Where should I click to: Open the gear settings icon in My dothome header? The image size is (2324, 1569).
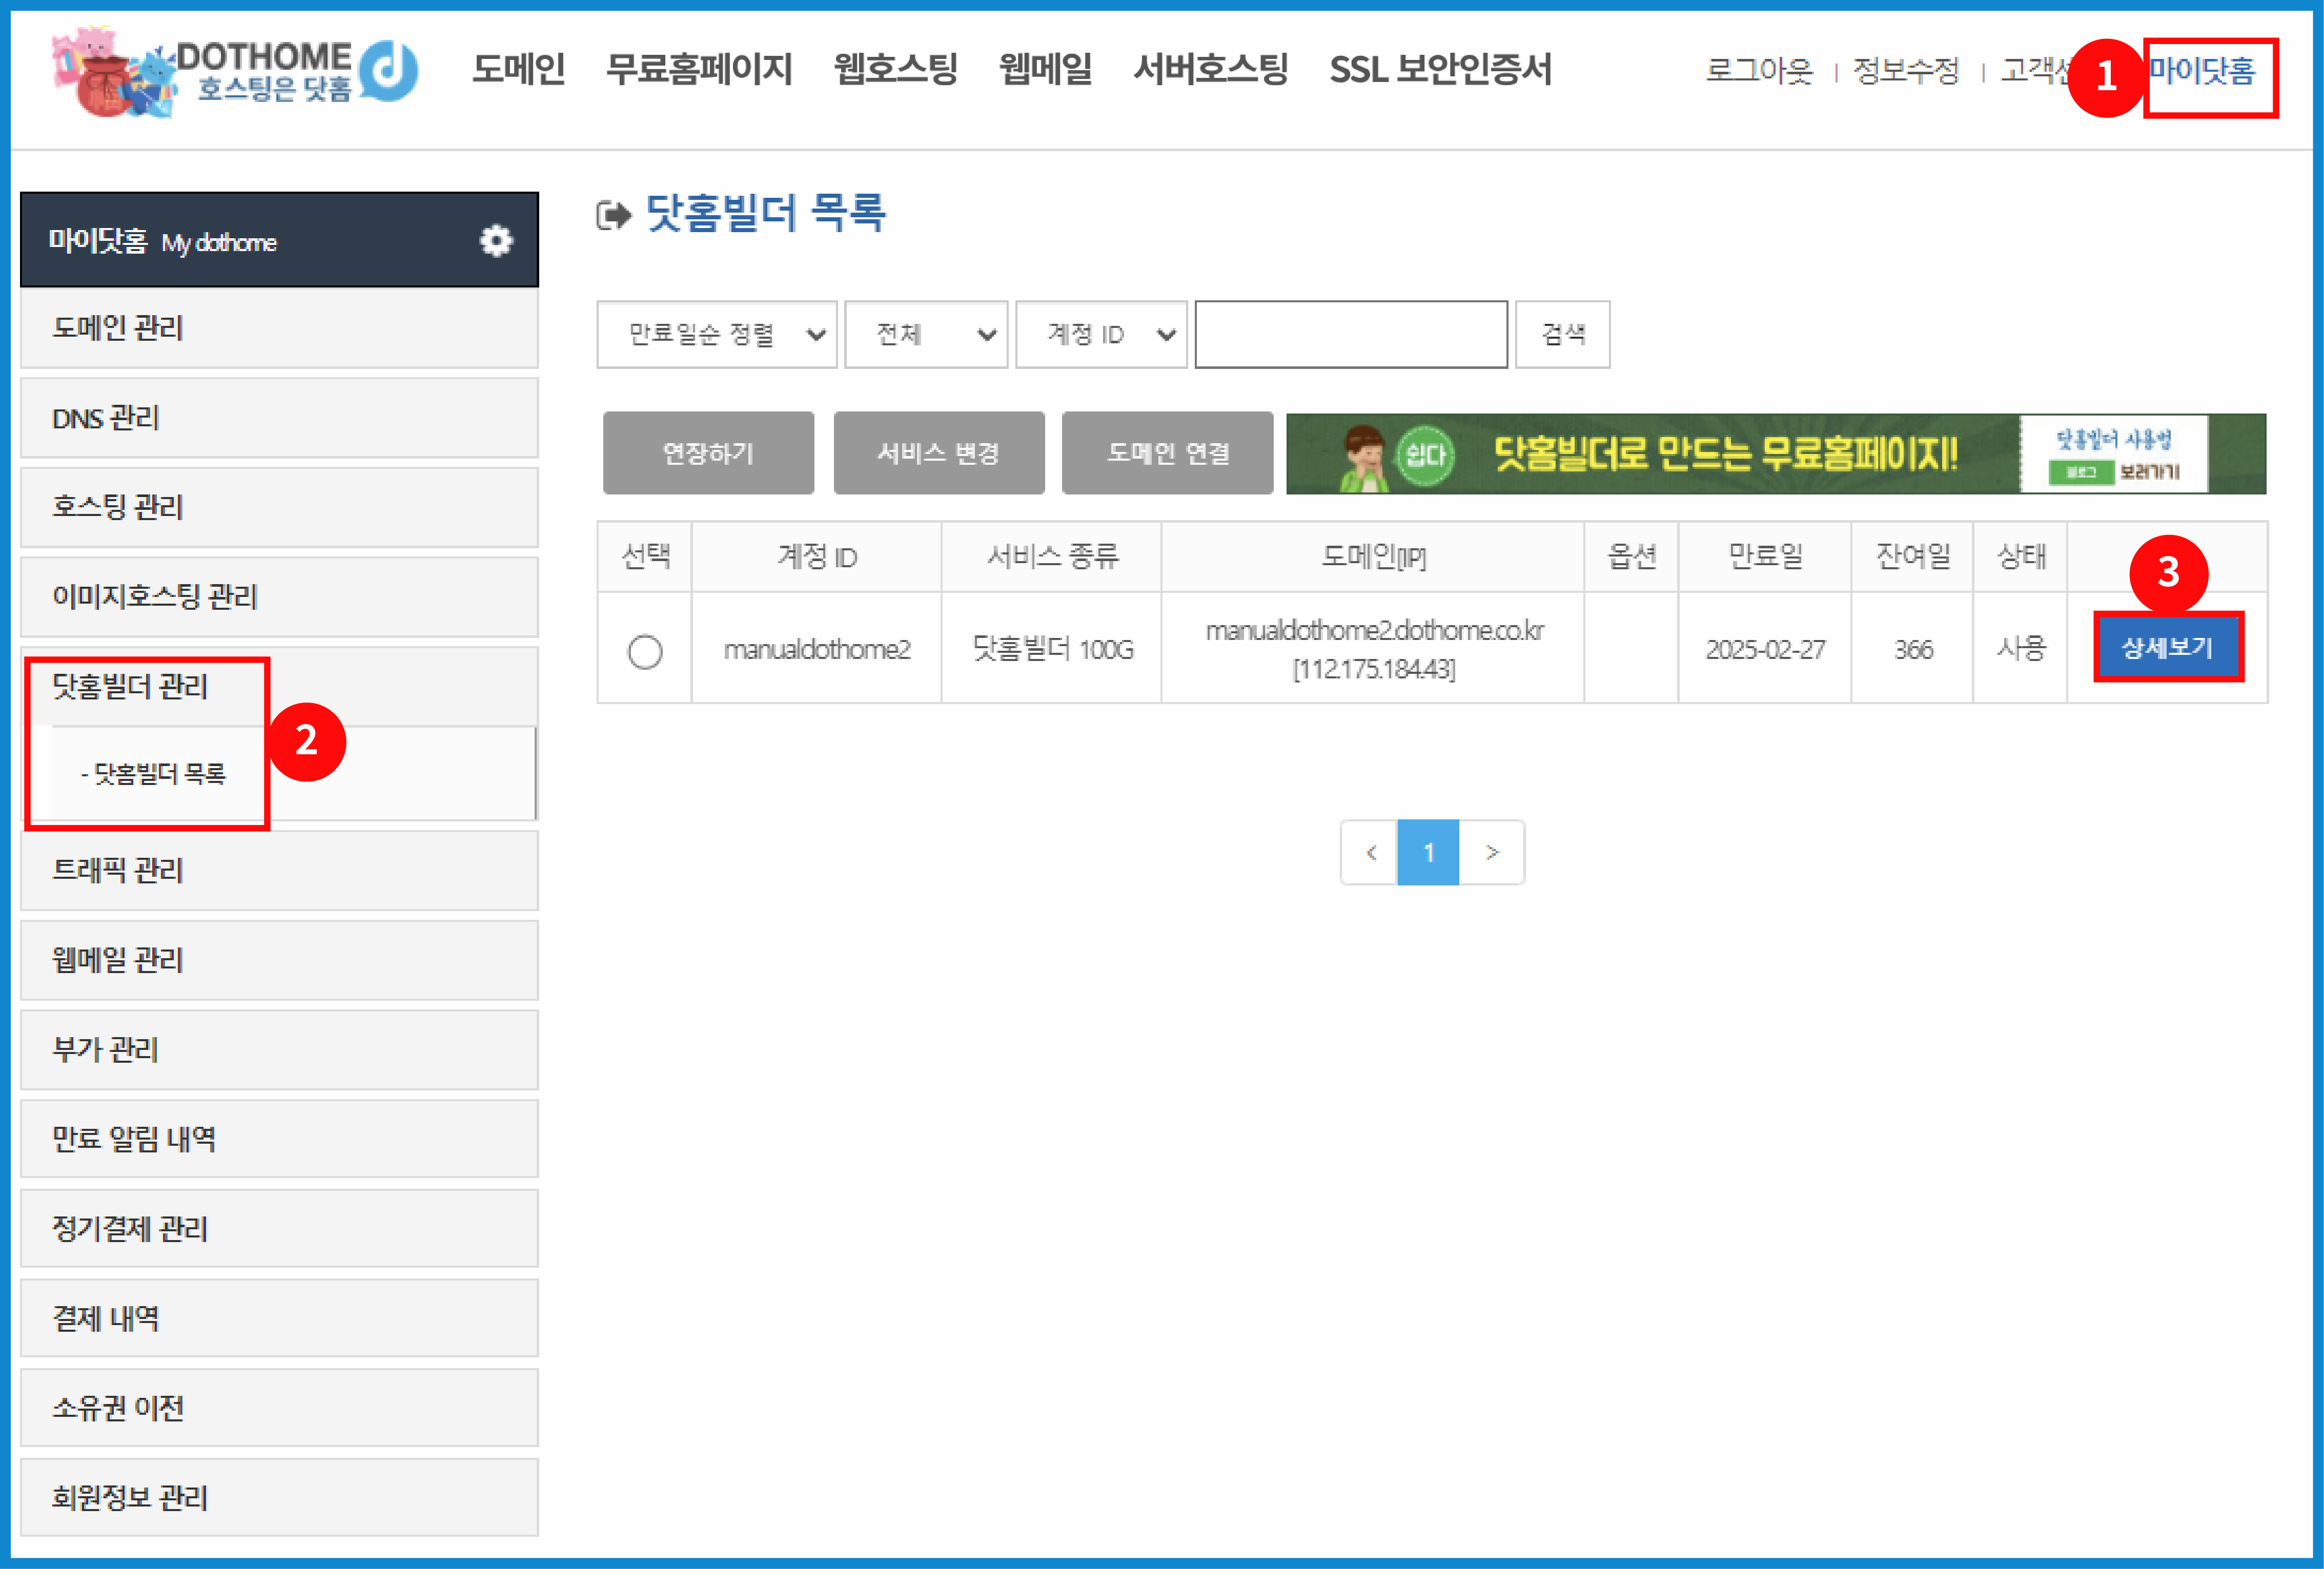(x=496, y=241)
